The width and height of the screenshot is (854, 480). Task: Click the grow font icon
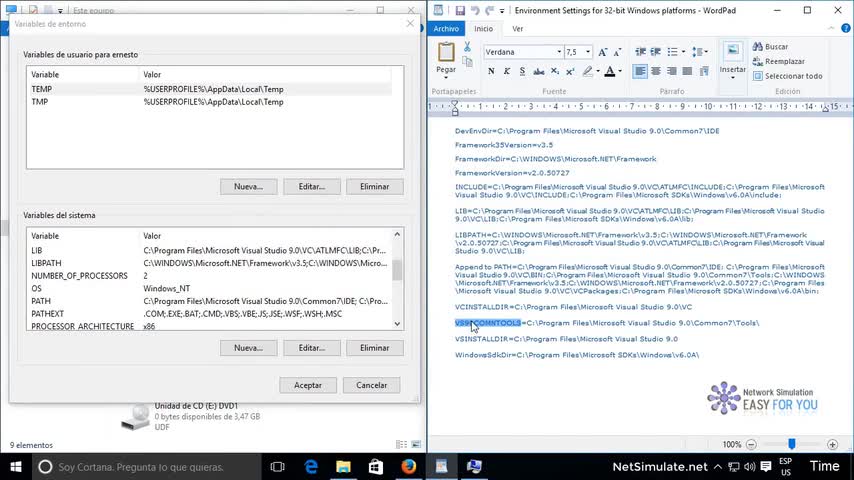pyautogui.click(x=602, y=52)
